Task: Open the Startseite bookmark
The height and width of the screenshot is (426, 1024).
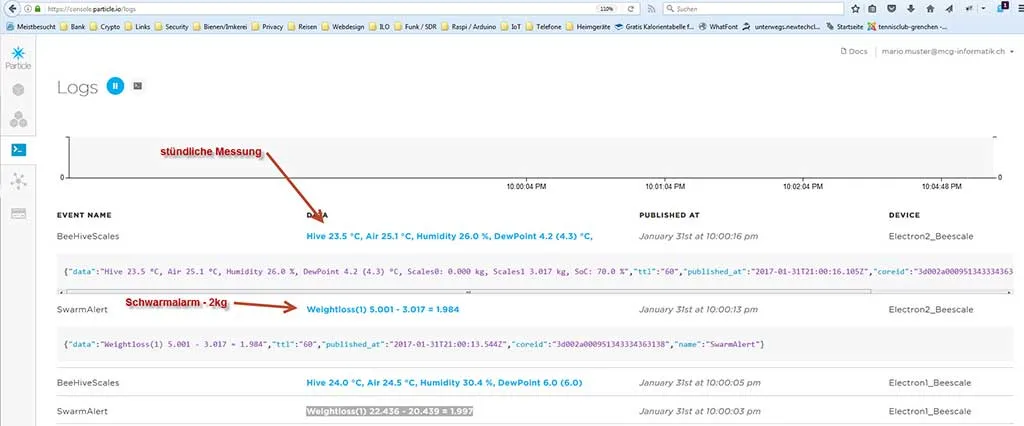Action: [x=844, y=27]
